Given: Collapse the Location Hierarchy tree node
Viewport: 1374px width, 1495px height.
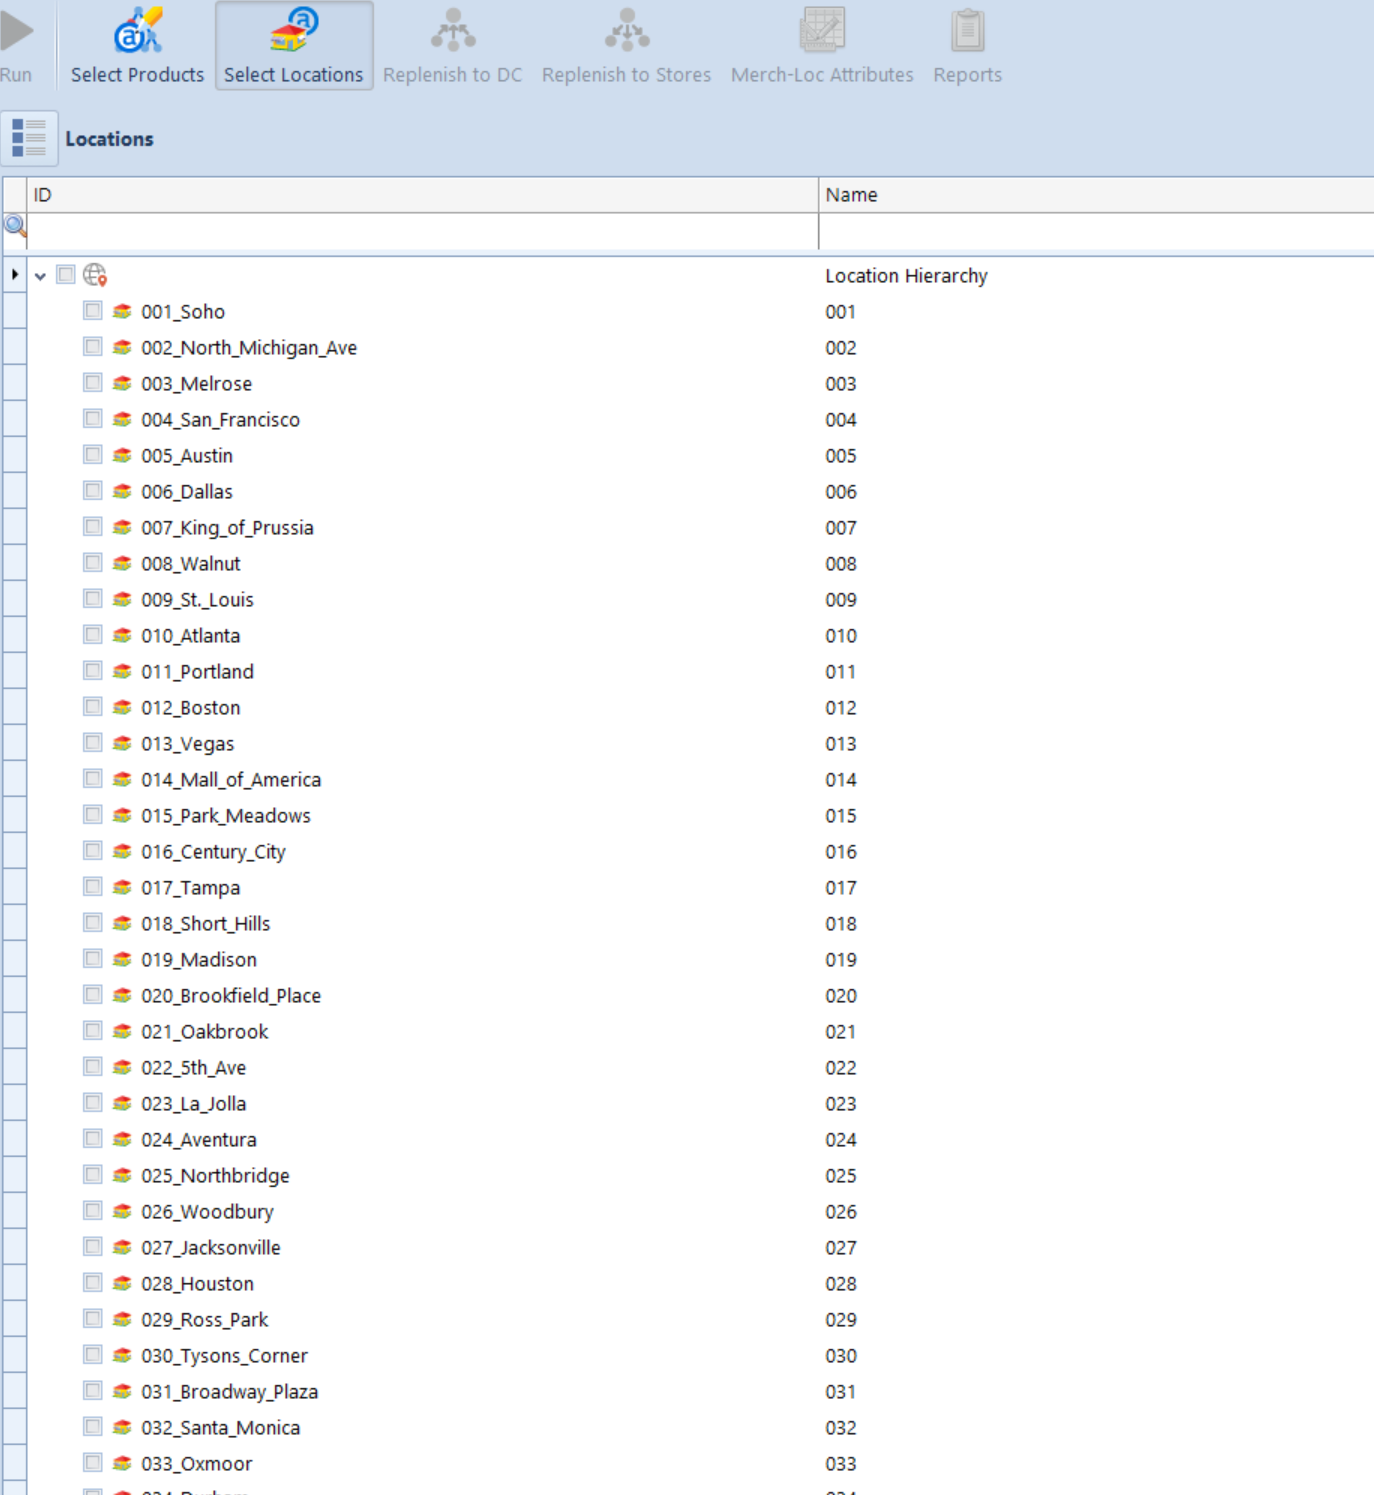Looking at the screenshot, I should tap(40, 276).
